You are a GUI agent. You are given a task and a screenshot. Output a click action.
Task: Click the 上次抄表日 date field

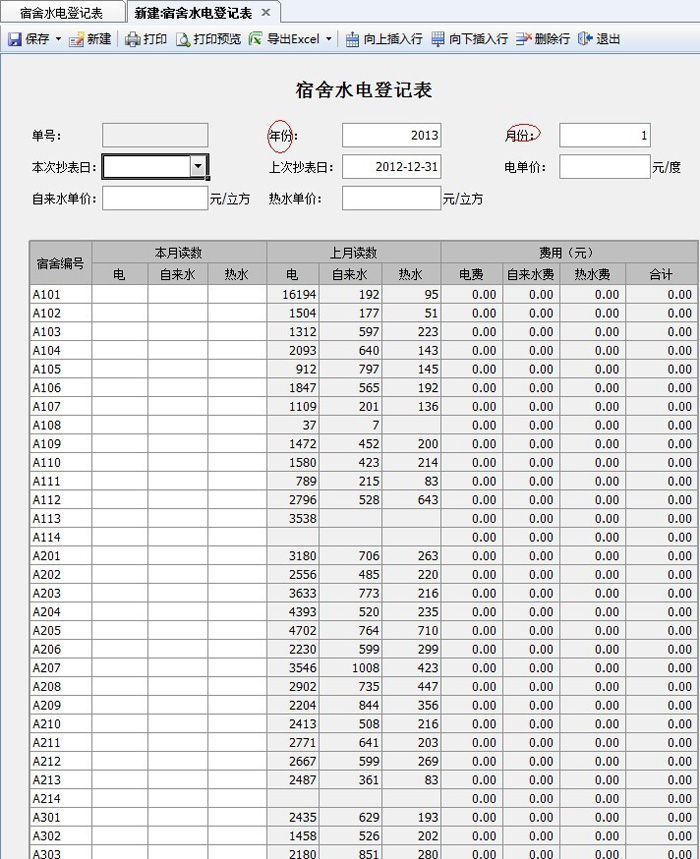[x=391, y=167]
